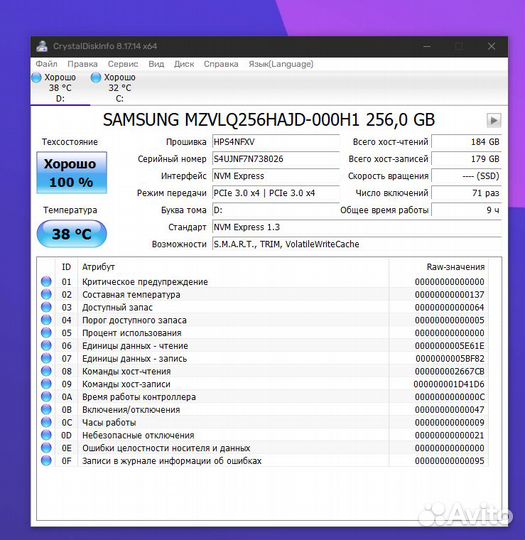Click status orb for Небезопасные отключения row
The width and height of the screenshot is (525, 540).
click(x=46, y=435)
